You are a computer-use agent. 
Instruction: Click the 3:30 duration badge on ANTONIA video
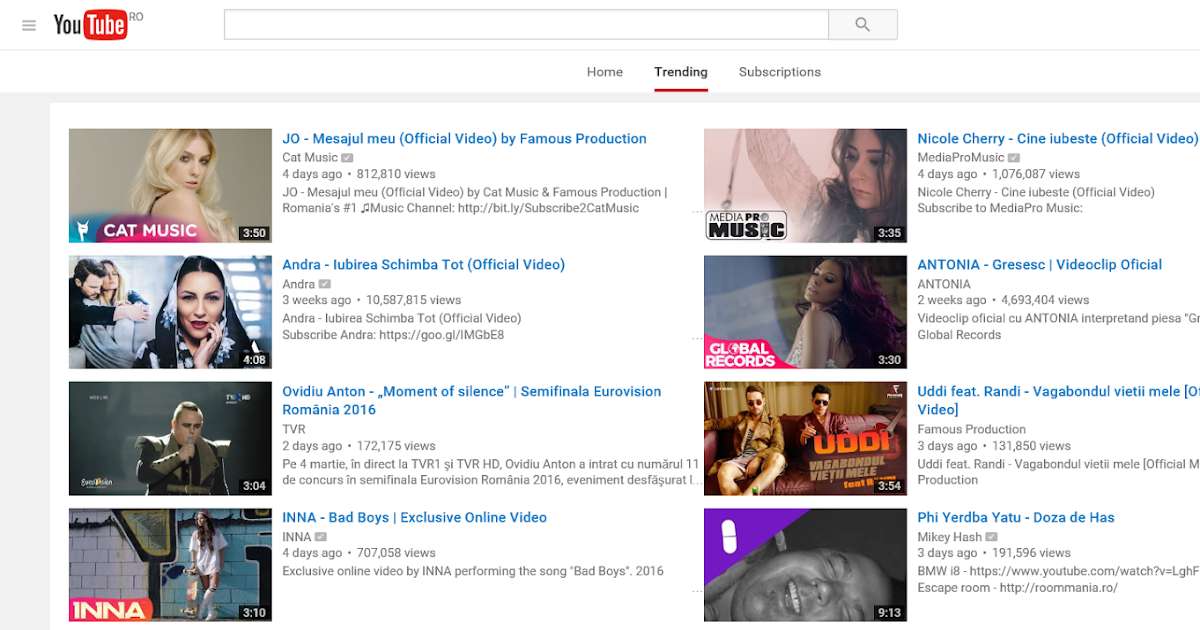click(x=889, y=360)
